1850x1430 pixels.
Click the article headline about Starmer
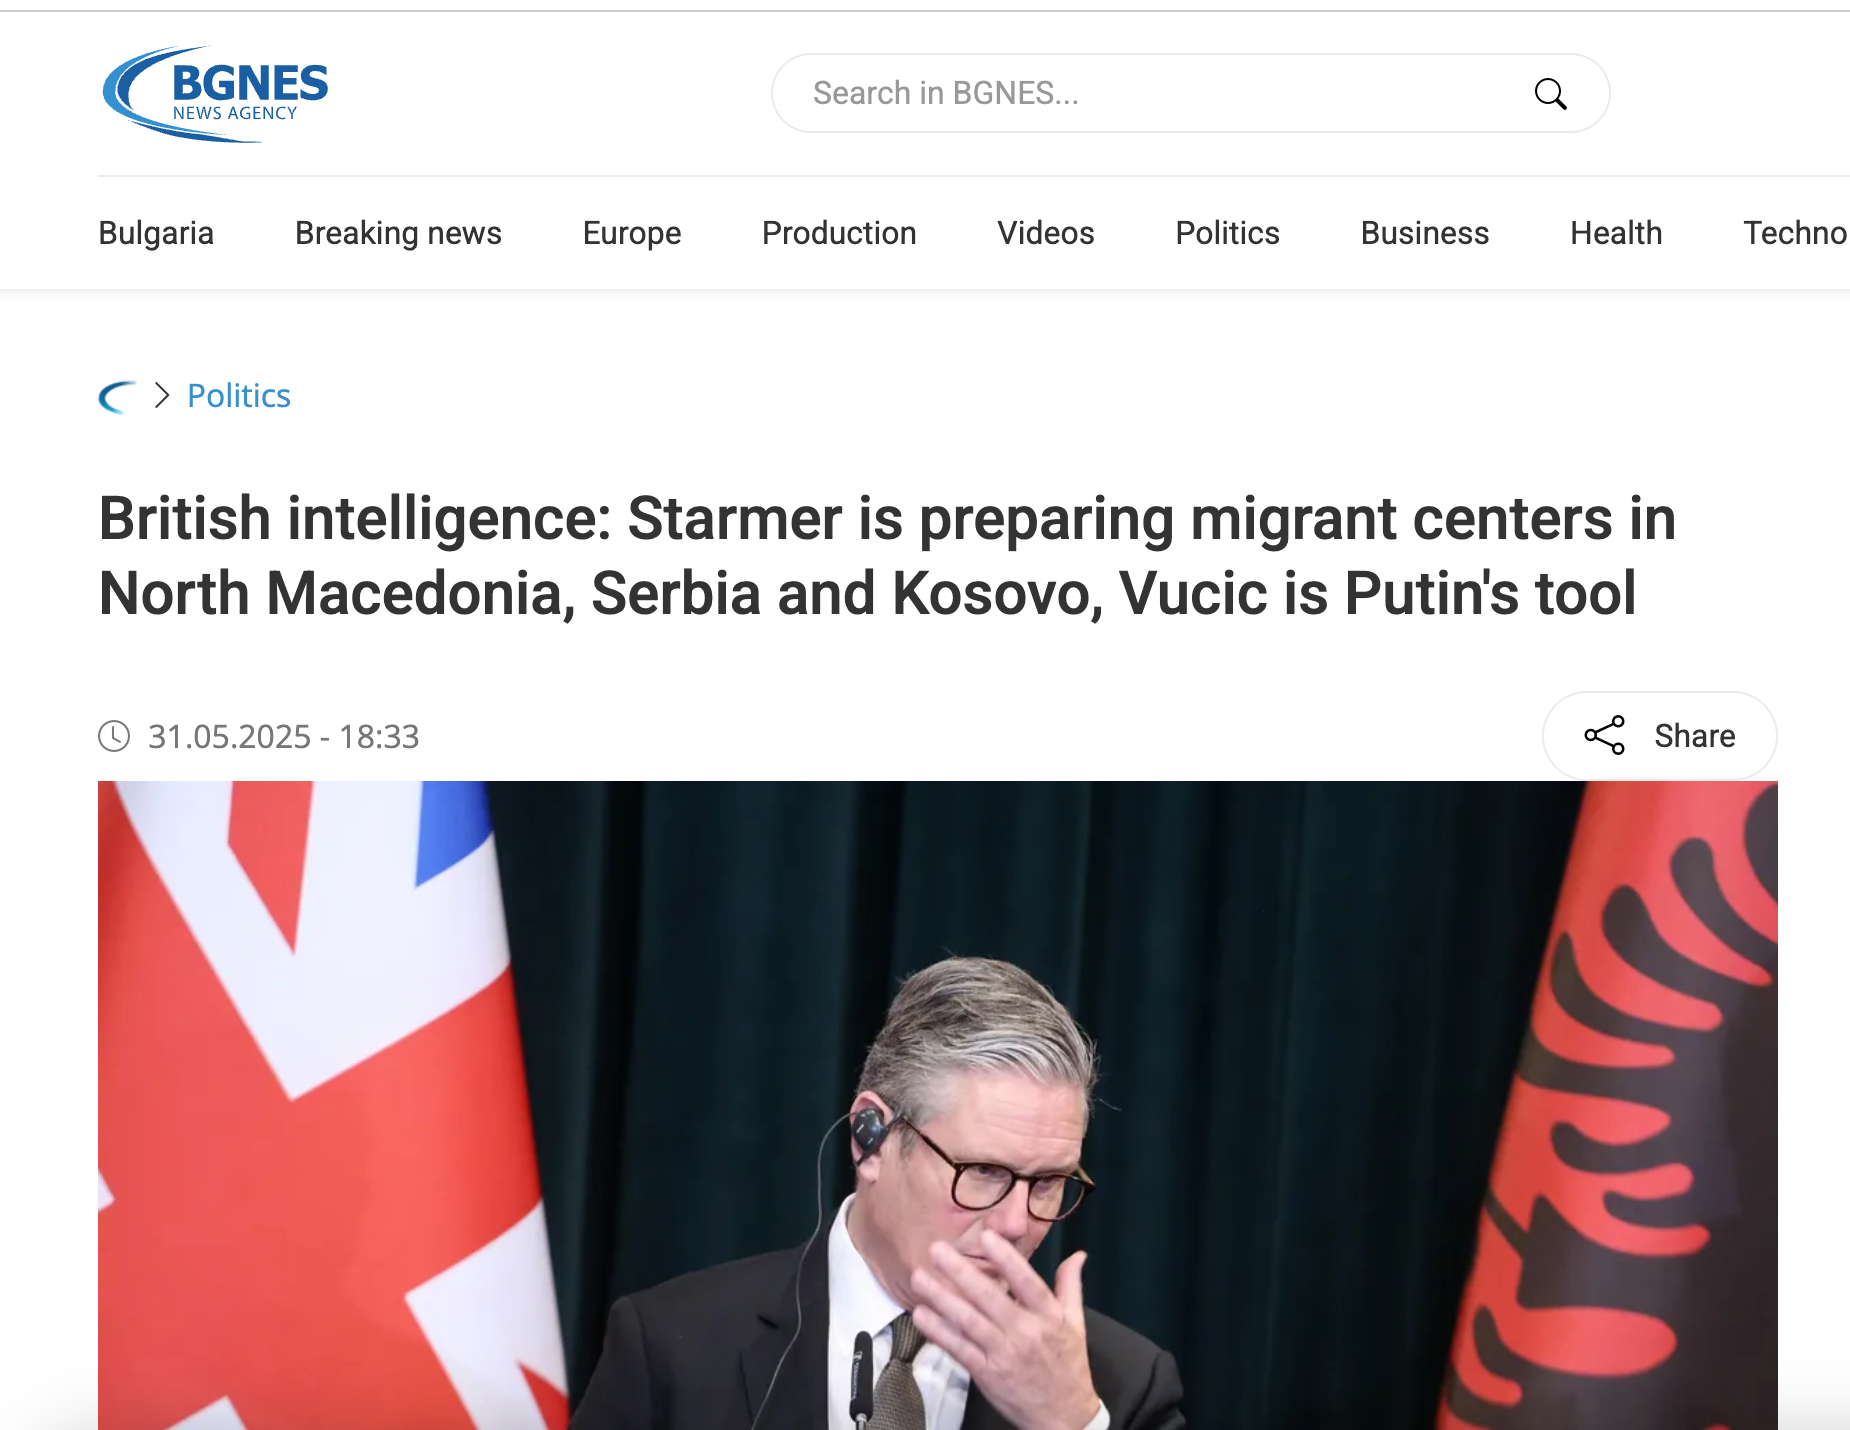click(x=887, y=556)
